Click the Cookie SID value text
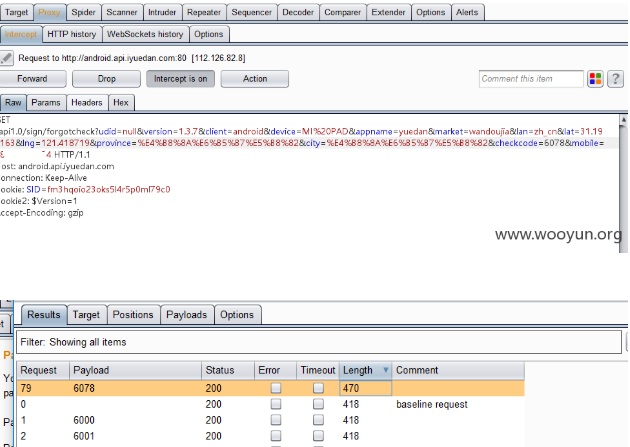The image size is (630, 447). (108, 189)
